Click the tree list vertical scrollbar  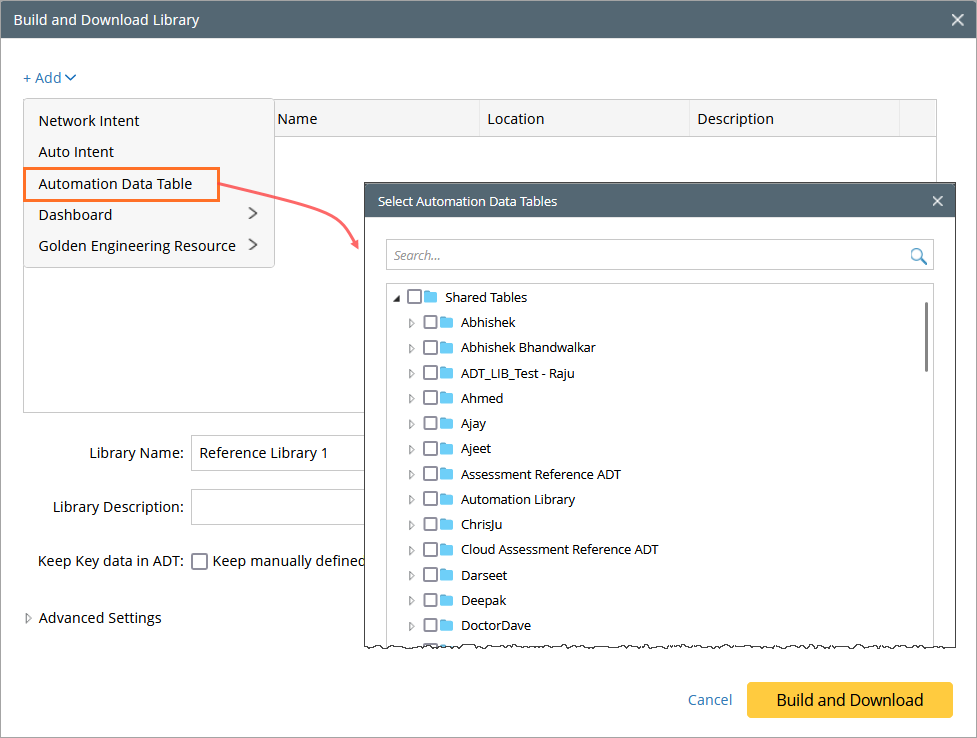click(x=926, y=337)
